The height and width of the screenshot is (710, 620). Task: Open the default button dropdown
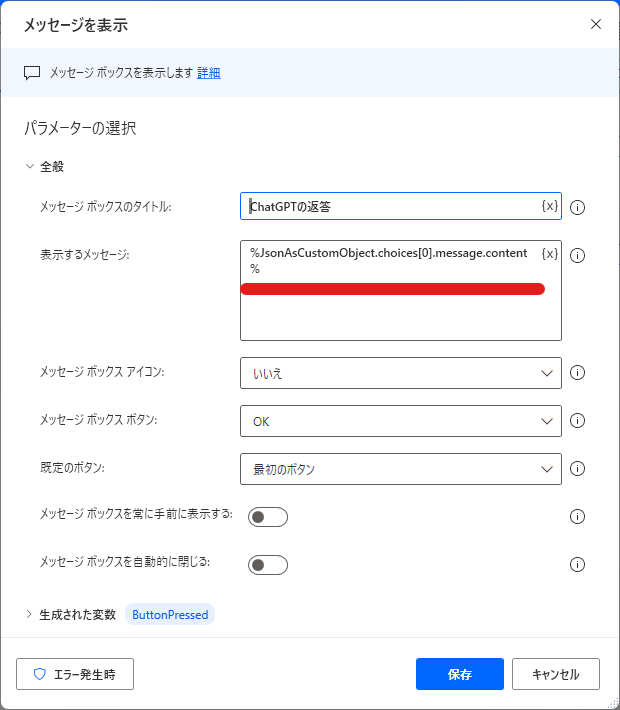tap(401, 469)
